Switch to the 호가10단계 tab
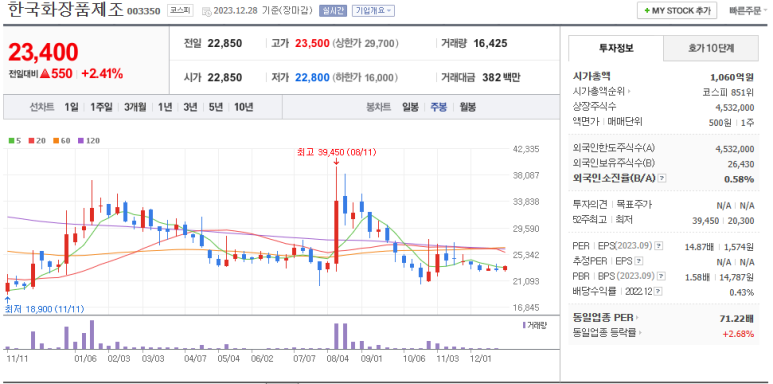The width and height of the screenshot is (773, 384). (x=711, y=48)
